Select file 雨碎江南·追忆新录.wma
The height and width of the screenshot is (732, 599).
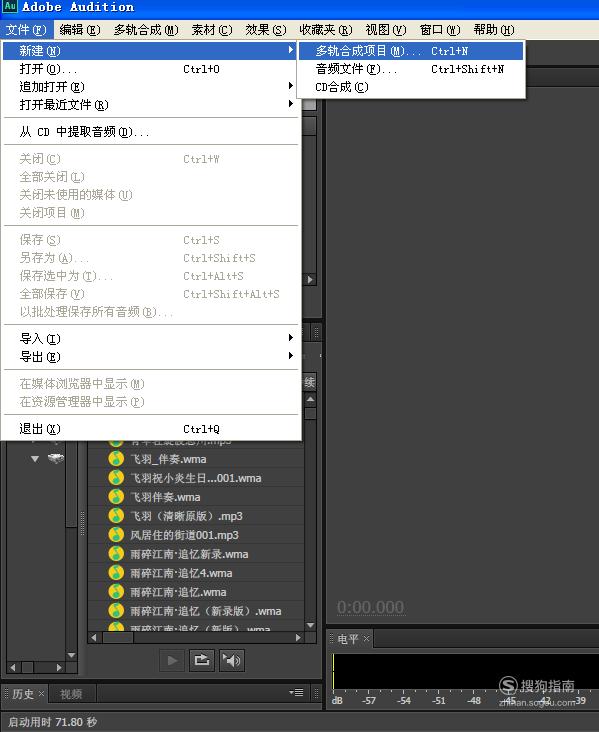click(x=196, y=554)
